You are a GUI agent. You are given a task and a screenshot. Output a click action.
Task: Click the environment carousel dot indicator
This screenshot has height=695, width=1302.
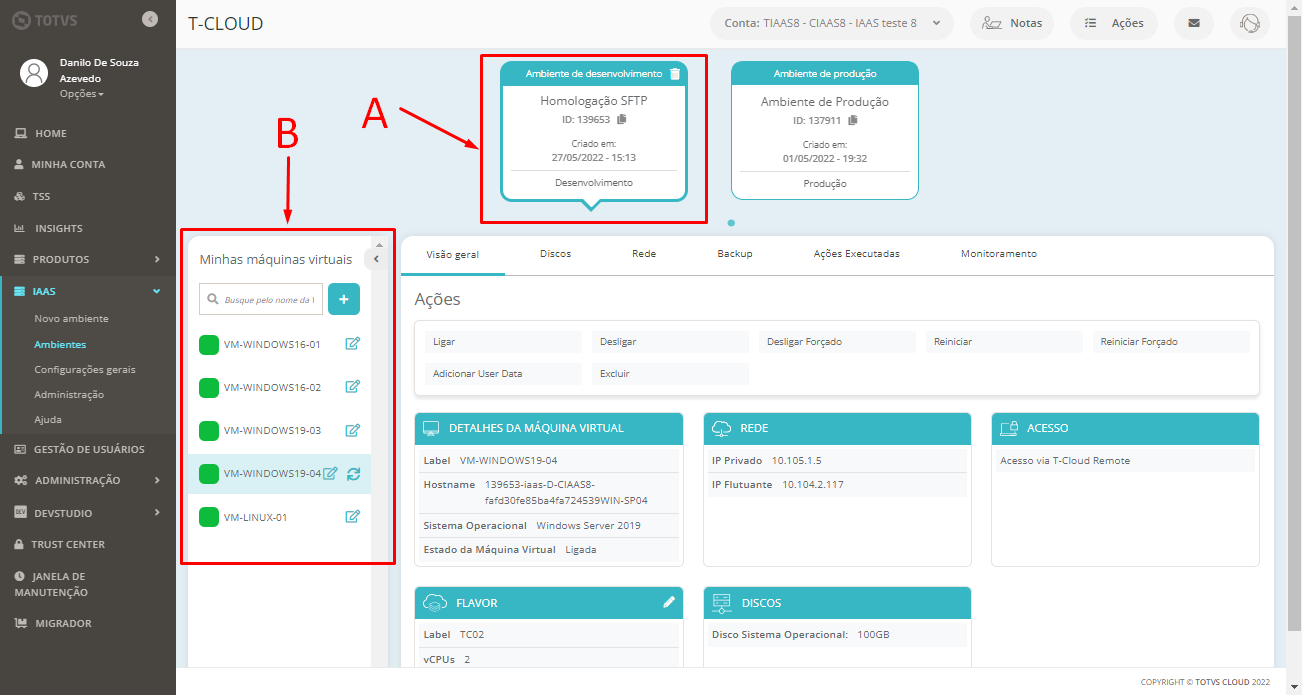731,223
